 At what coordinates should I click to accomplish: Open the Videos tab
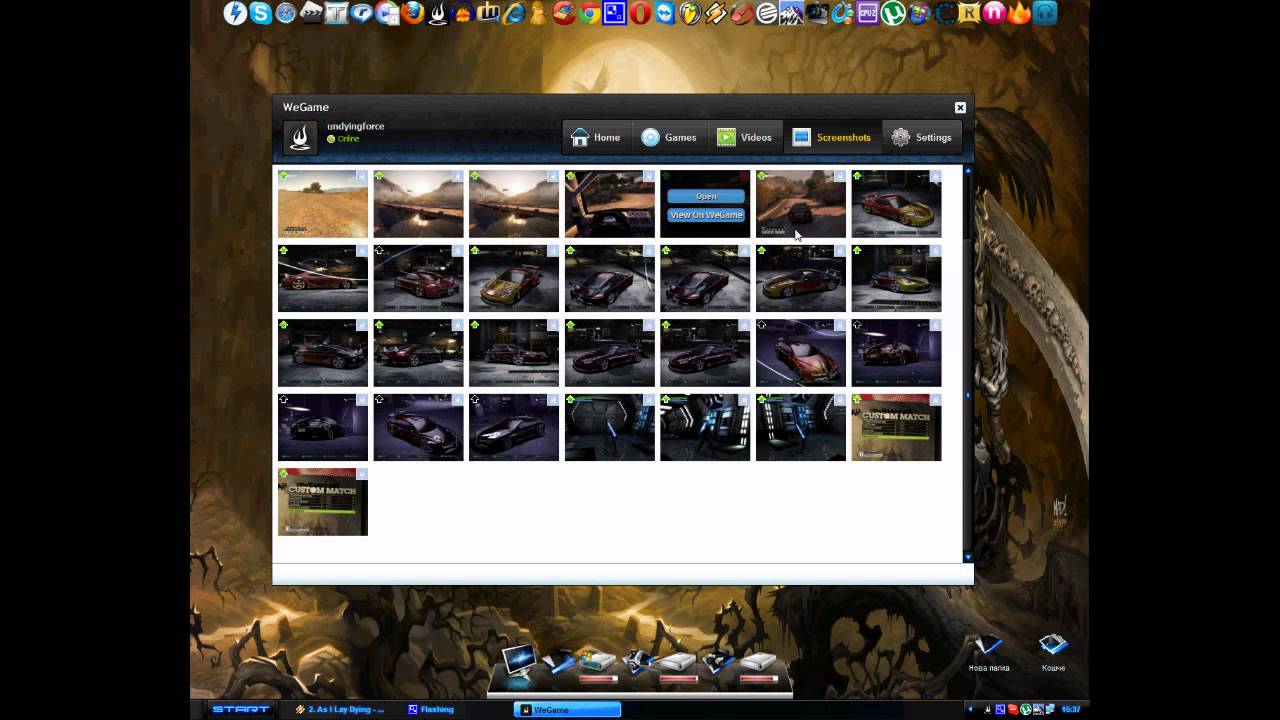[744, 138]
